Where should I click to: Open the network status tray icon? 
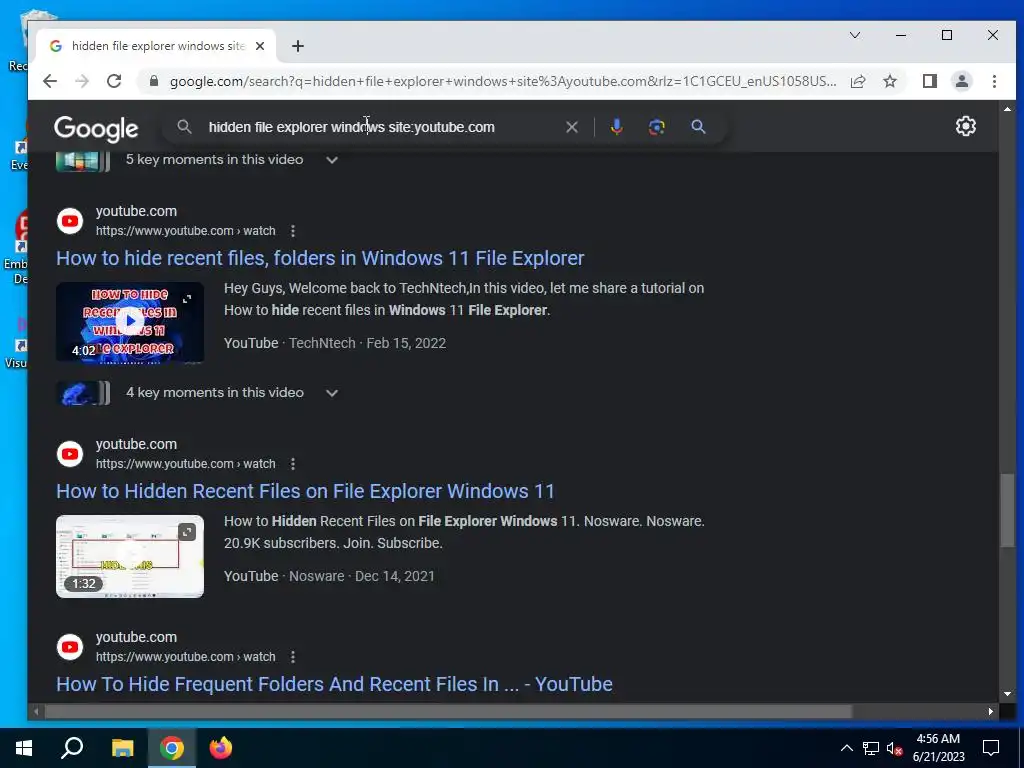point(871,748)
